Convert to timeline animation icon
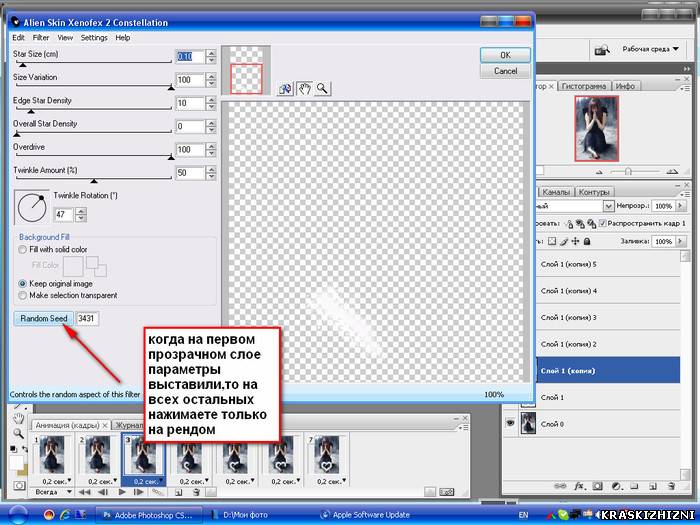The image size is (700, 525). (446, 492)
